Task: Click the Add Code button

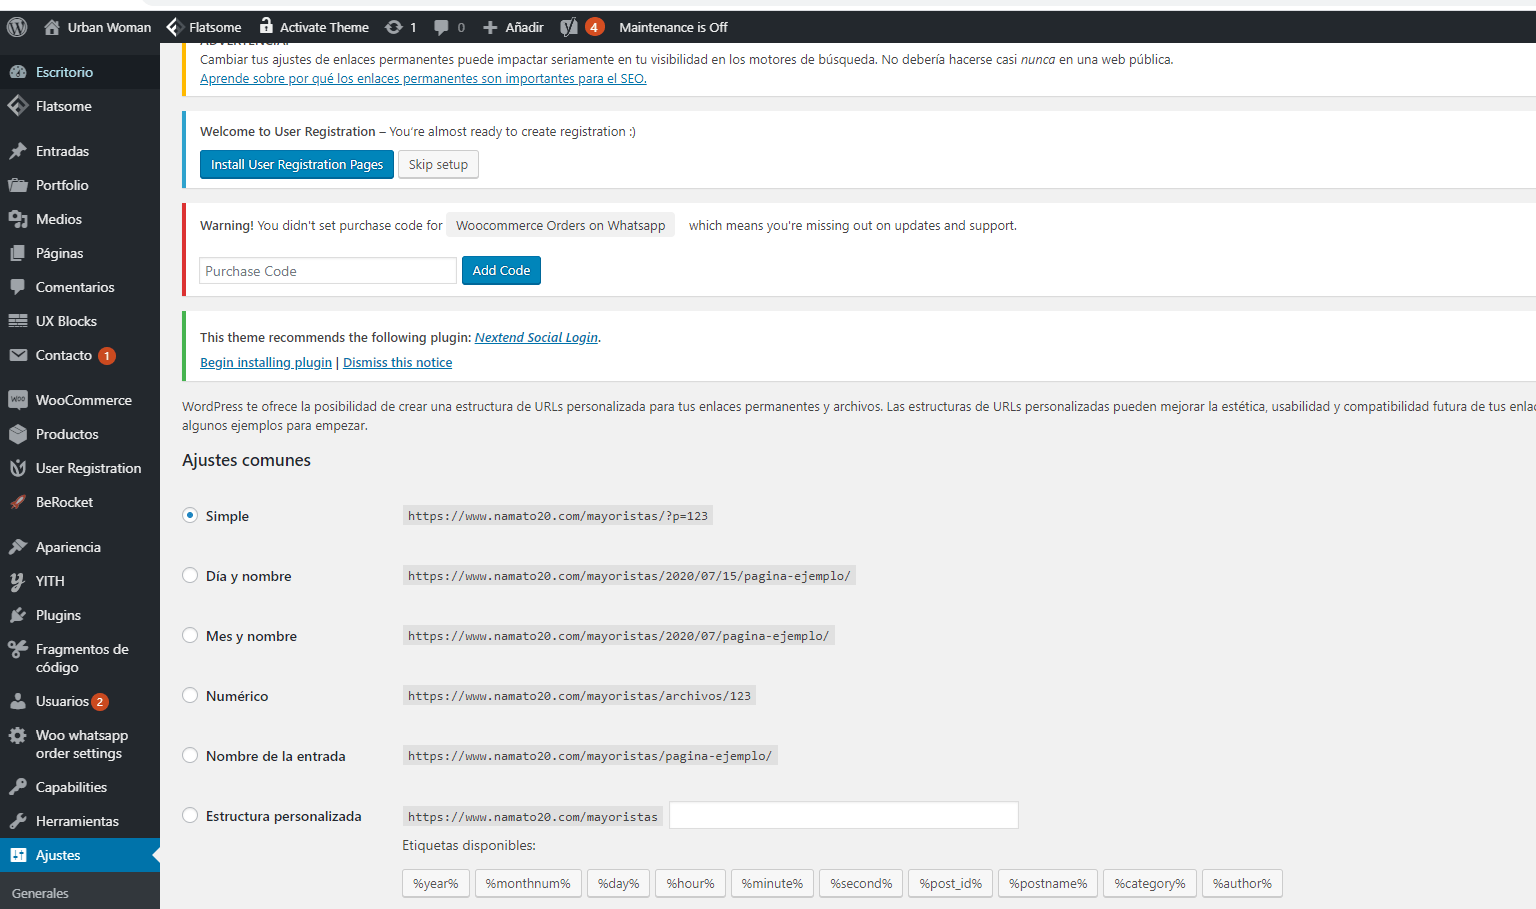Action: (x=501, y=270)
